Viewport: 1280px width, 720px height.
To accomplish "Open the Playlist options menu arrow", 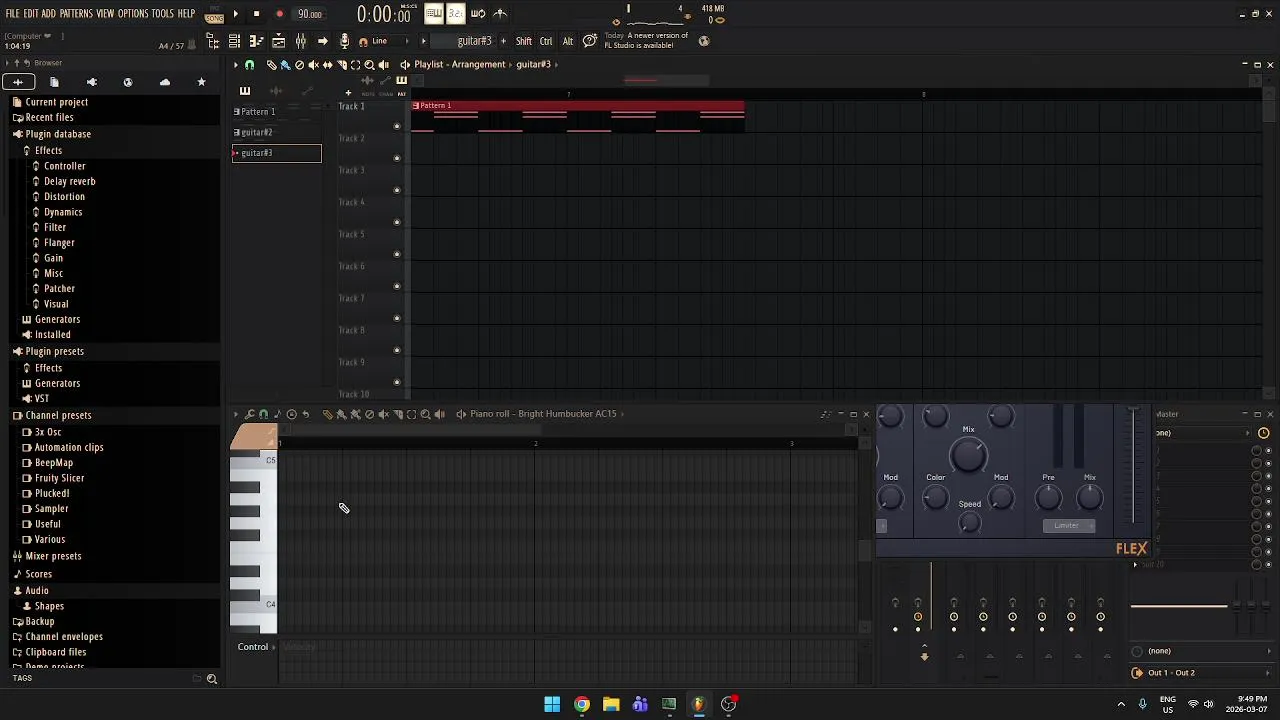I will tap(236, 65).
